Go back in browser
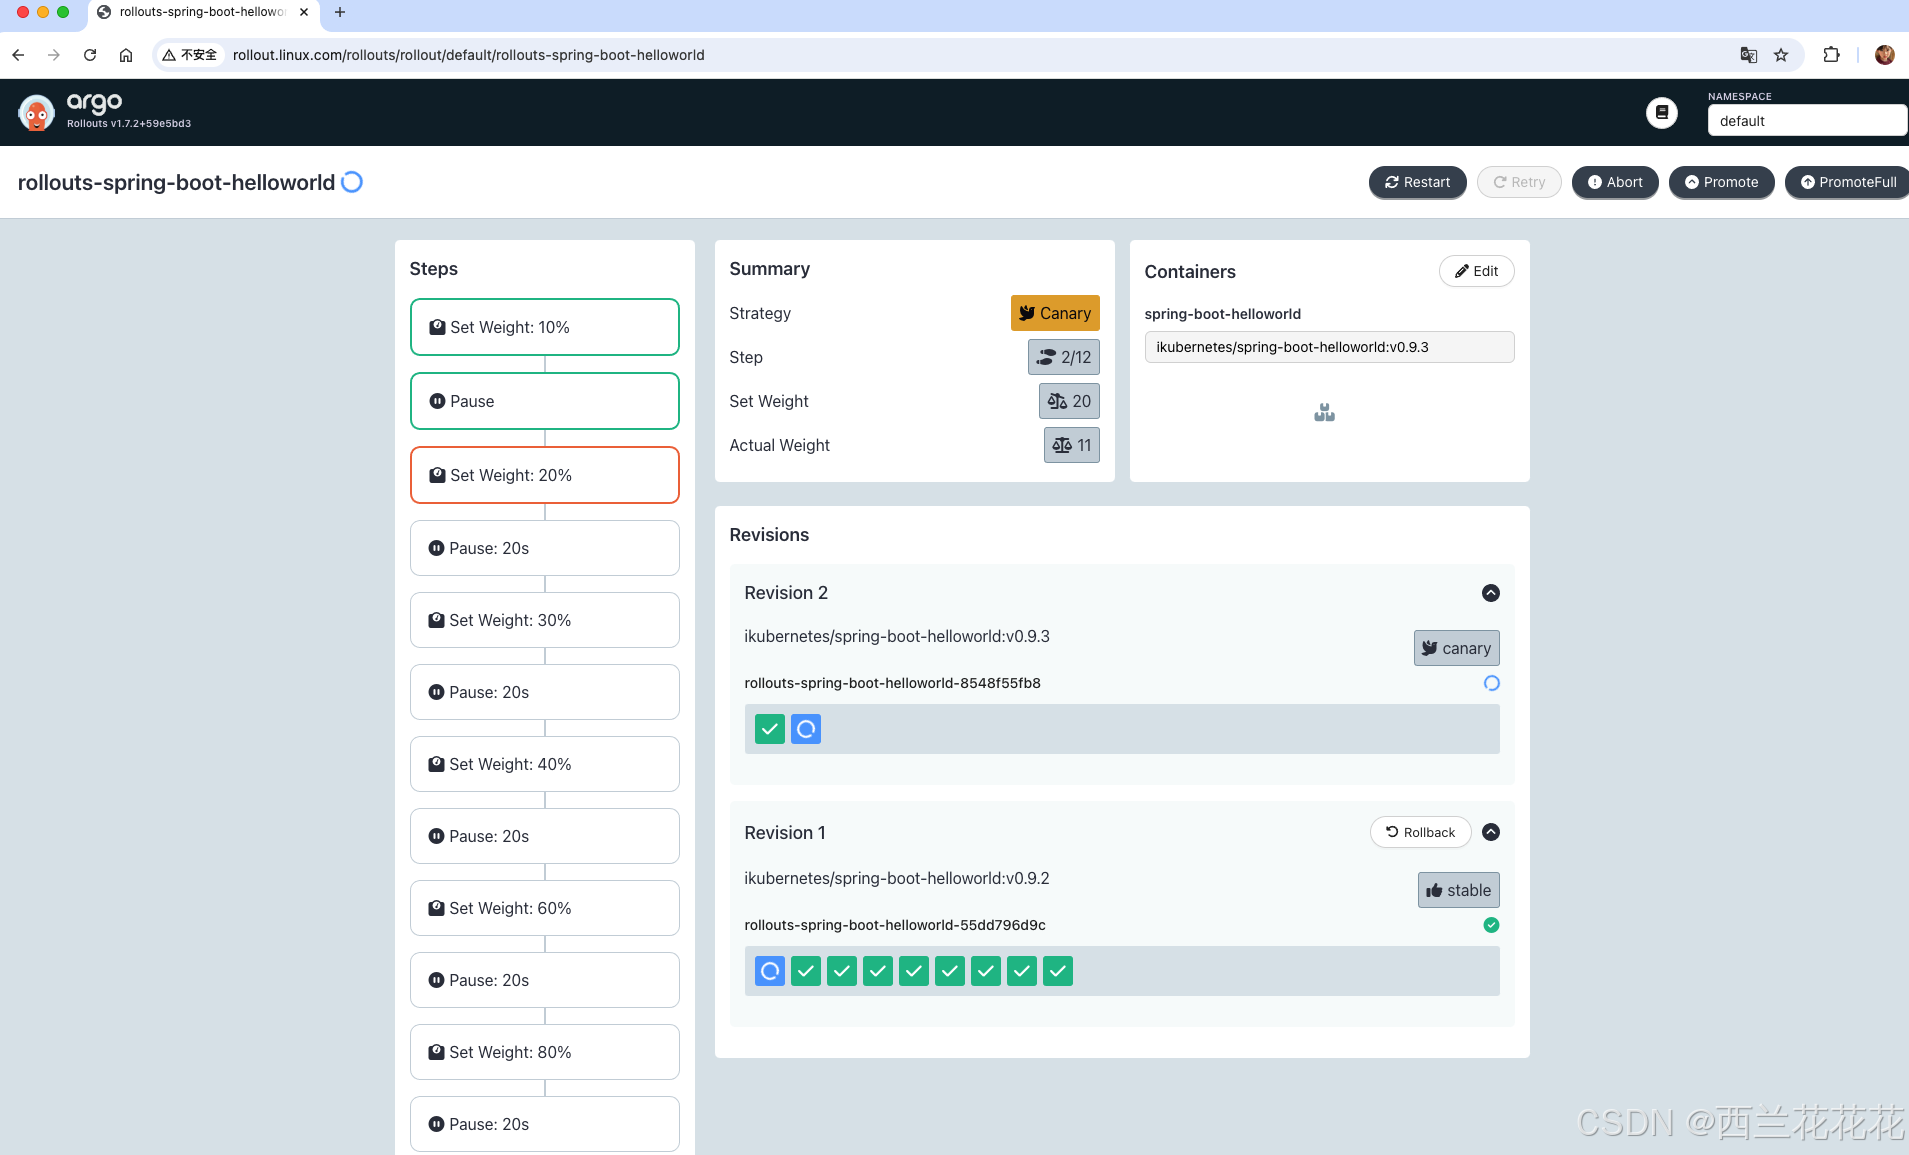This screenshot has width=1909, height=1155. pyautogui.click(x=18, y=55)
